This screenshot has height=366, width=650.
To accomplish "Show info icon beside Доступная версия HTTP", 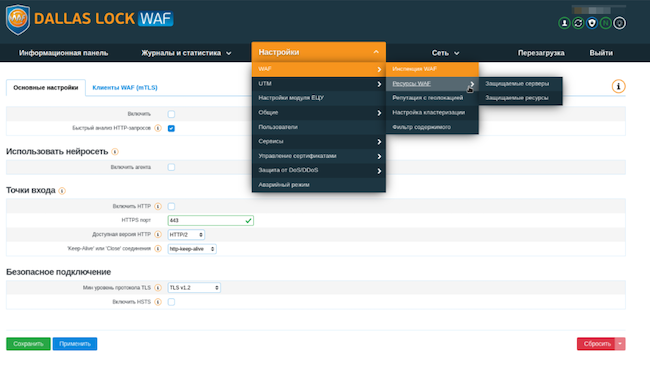I will pos(158,235).
